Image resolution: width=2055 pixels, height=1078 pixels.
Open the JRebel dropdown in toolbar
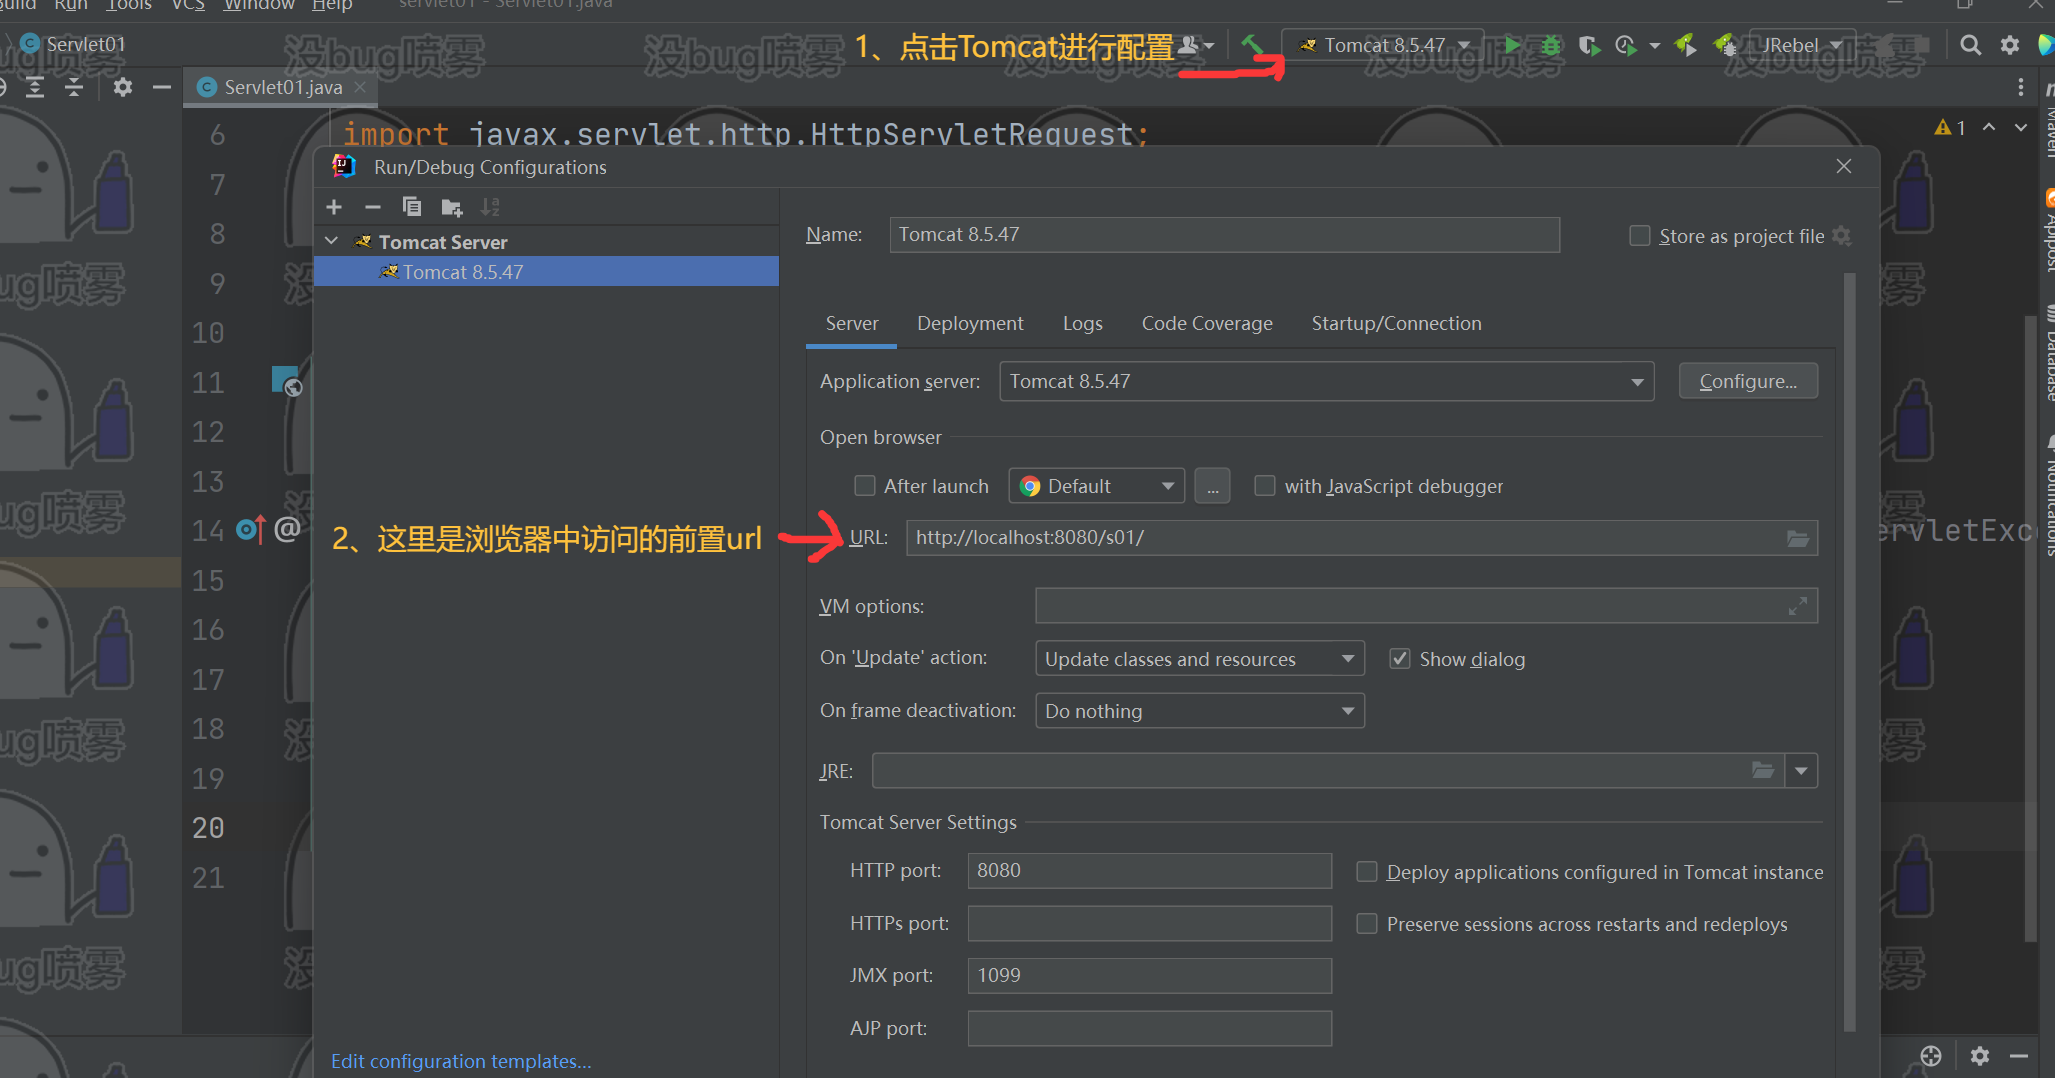coord(1803,45)
